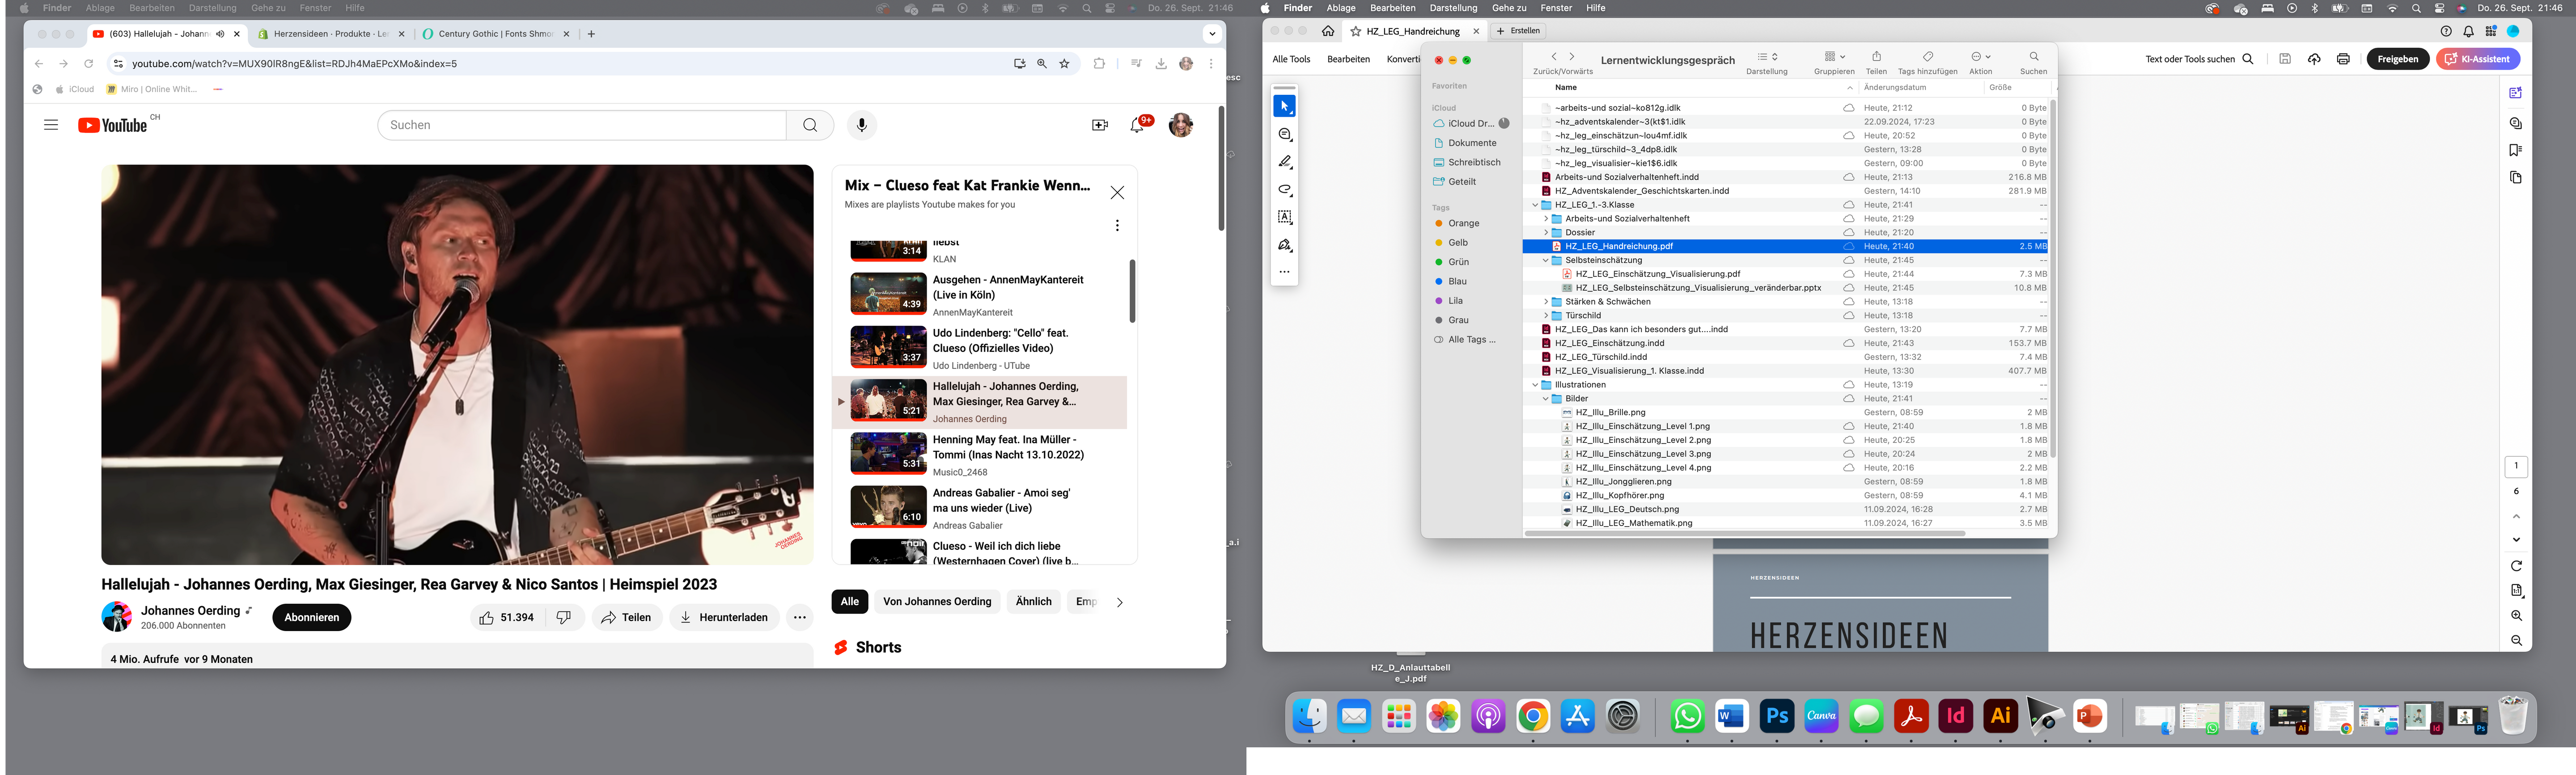Collapse the Bilder folder

tap(1545, 399)
